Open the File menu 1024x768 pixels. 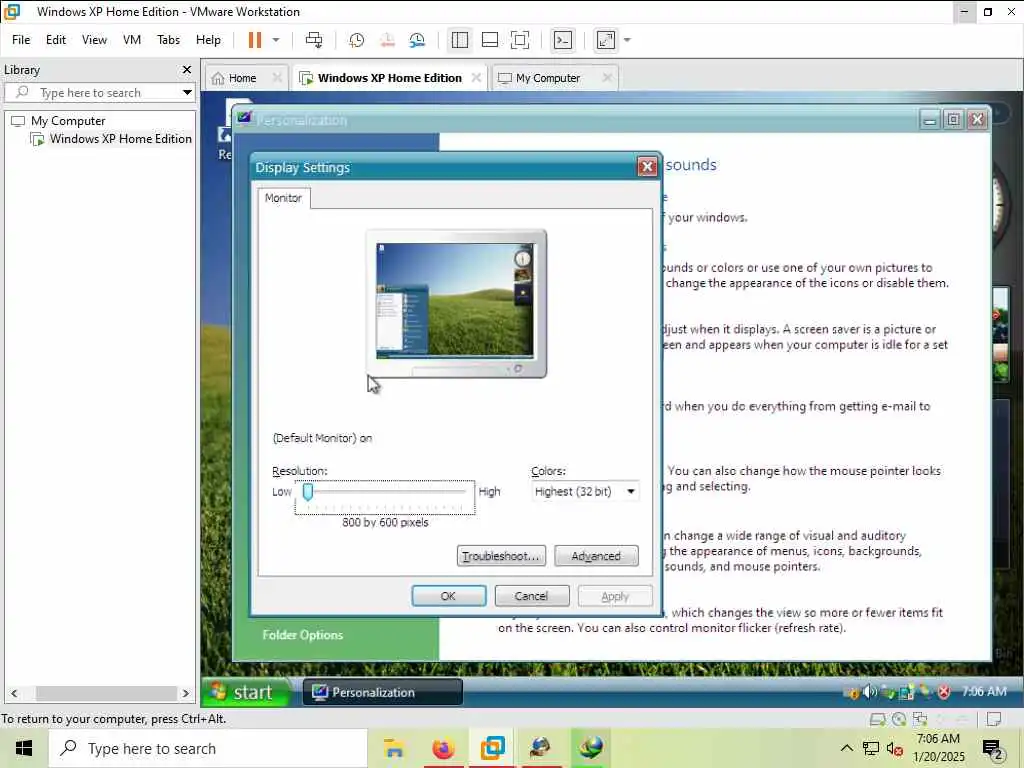point(21,40)
